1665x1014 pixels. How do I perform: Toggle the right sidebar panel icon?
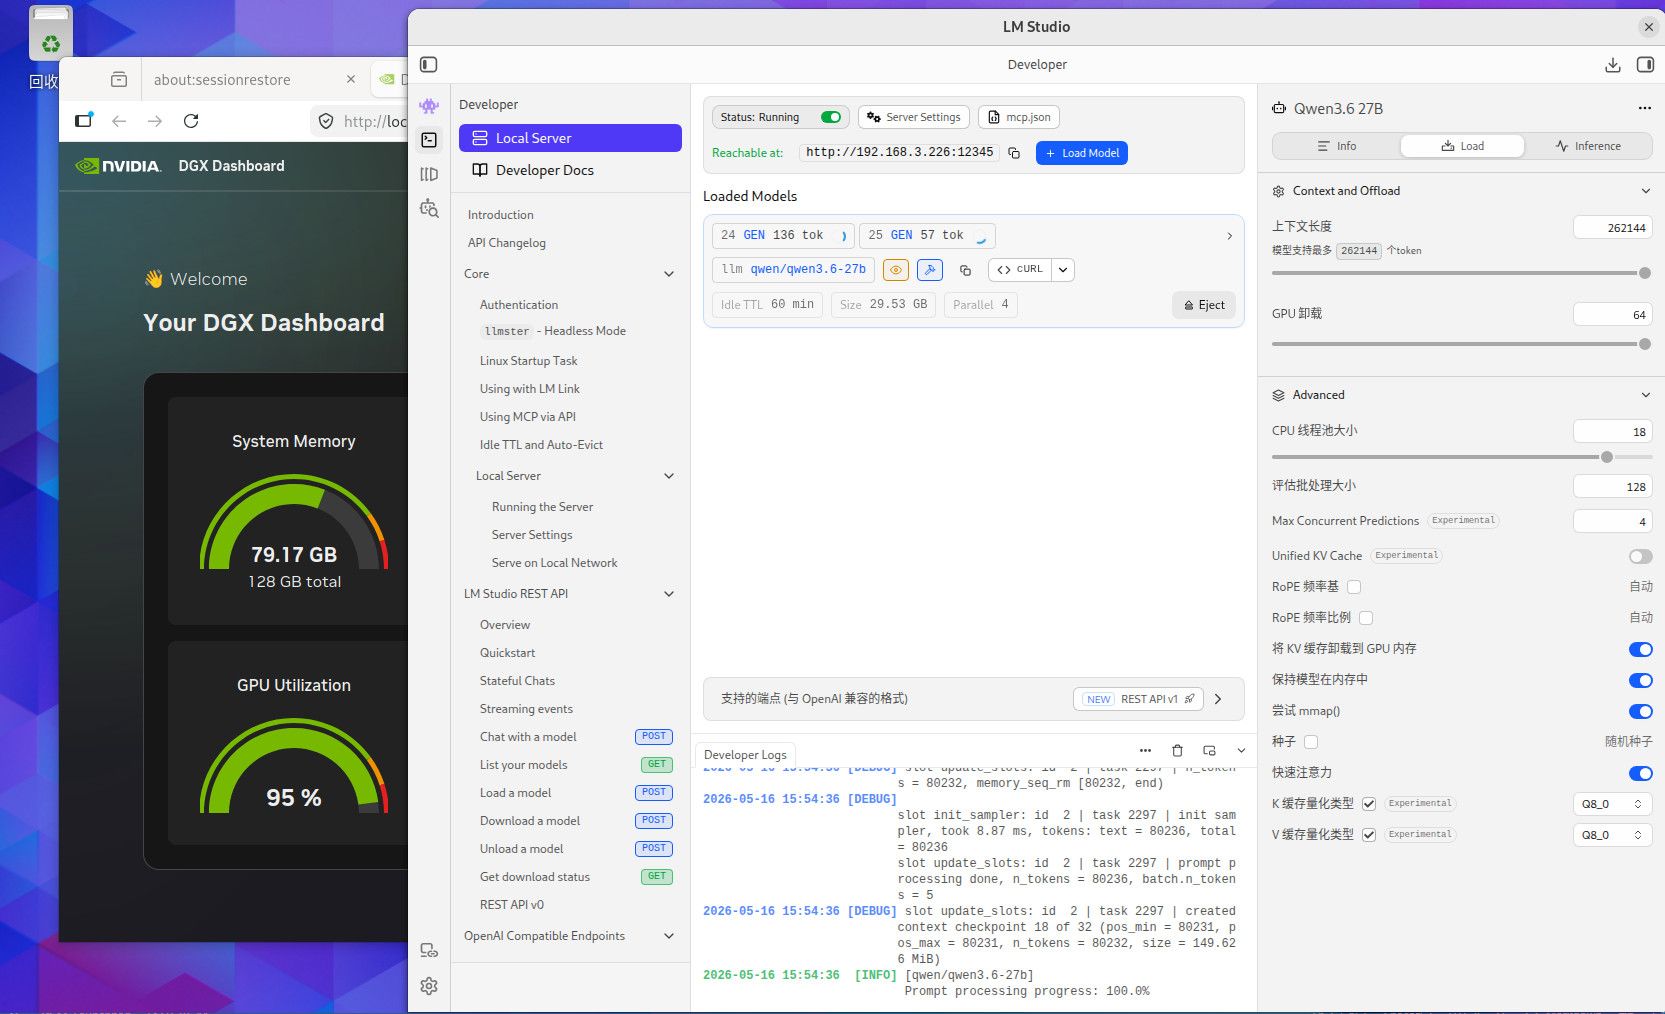[1645, 65]
